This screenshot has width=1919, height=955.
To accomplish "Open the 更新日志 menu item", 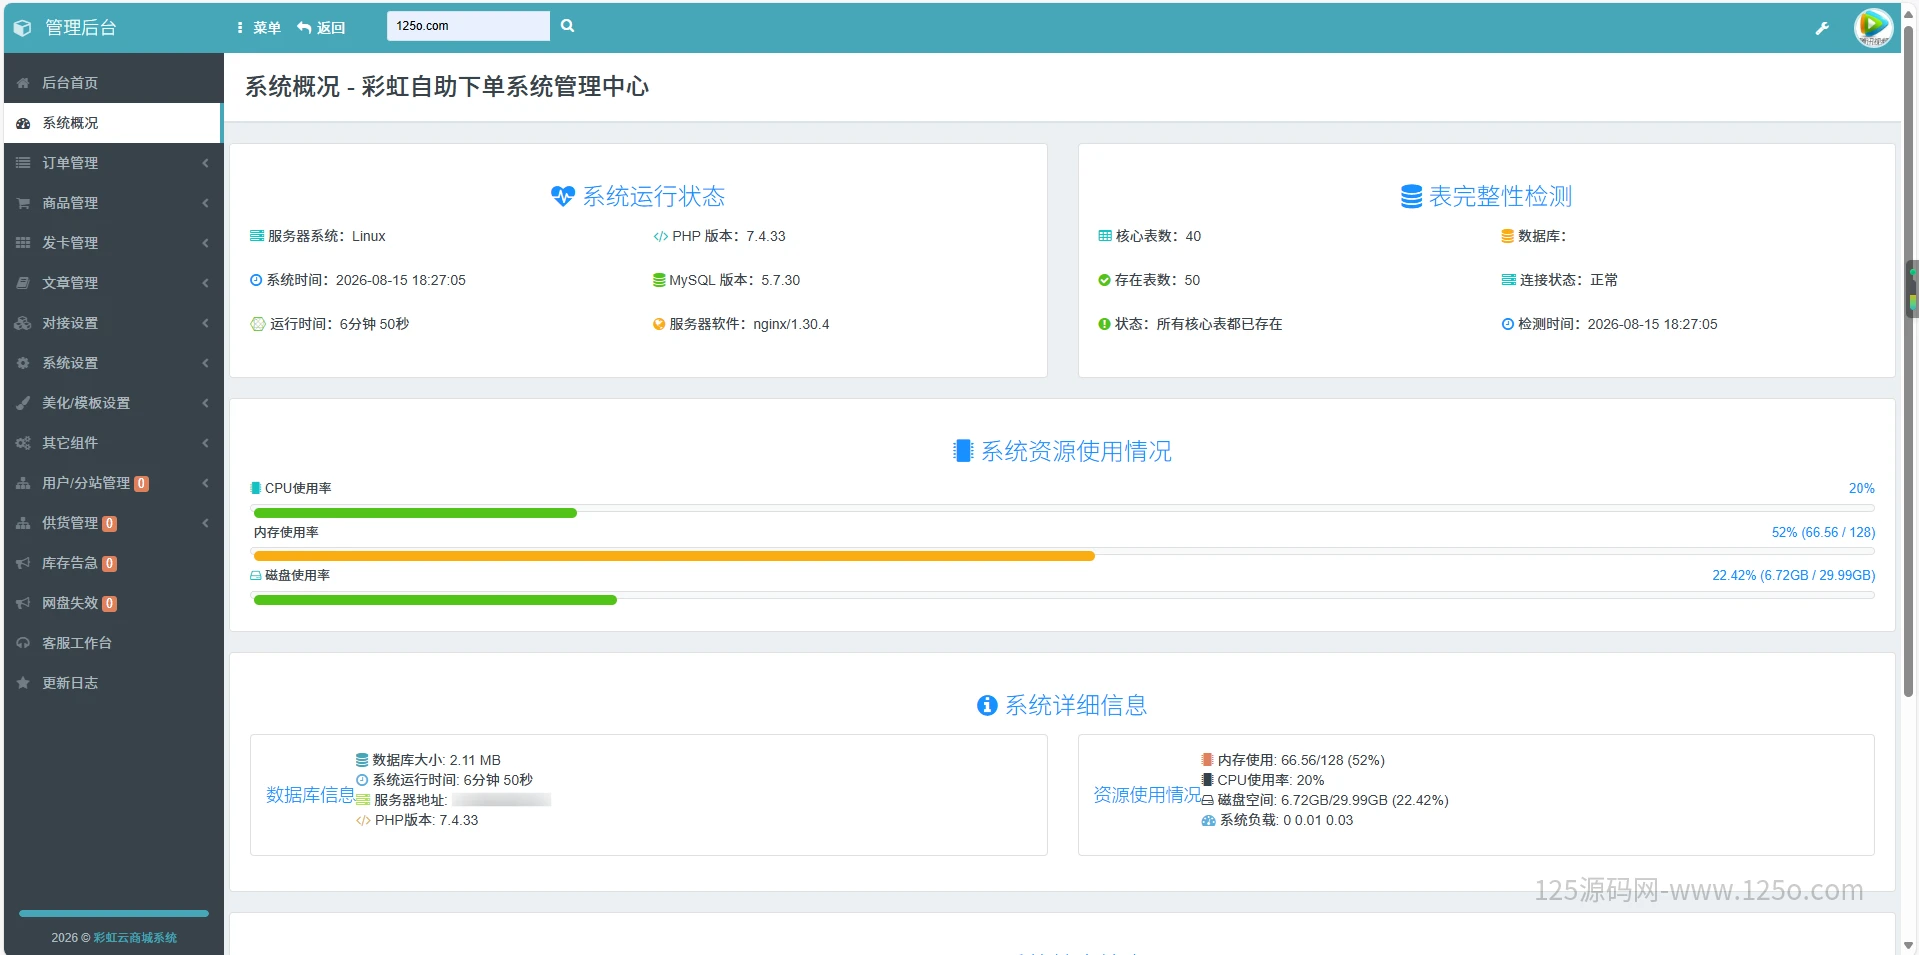I will [113, 683].
